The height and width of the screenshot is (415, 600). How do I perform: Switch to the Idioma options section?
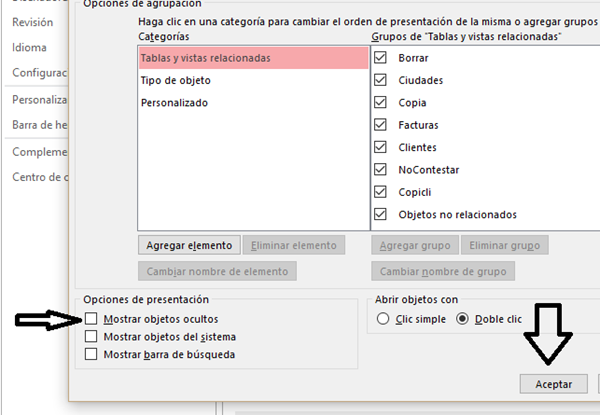(x=30, y=47)
